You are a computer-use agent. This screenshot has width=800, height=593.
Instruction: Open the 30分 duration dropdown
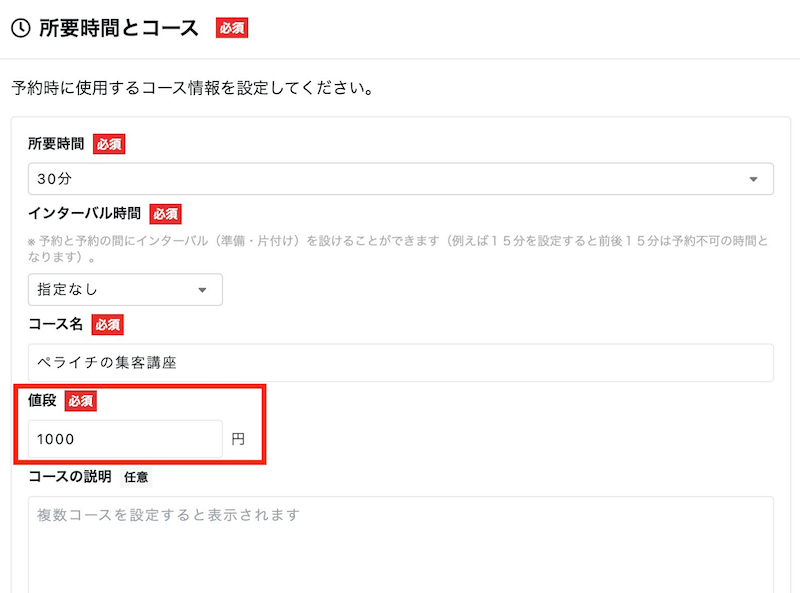point(400,179)
